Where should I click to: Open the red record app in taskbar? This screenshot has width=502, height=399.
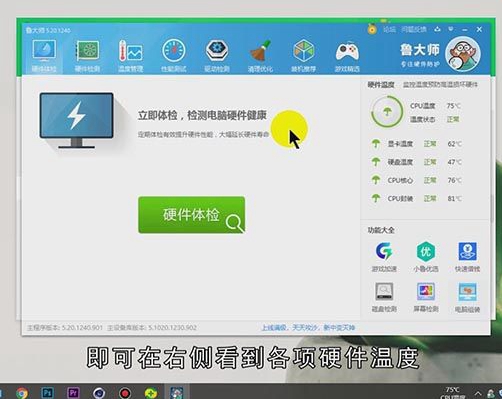[x=125, y=393]
